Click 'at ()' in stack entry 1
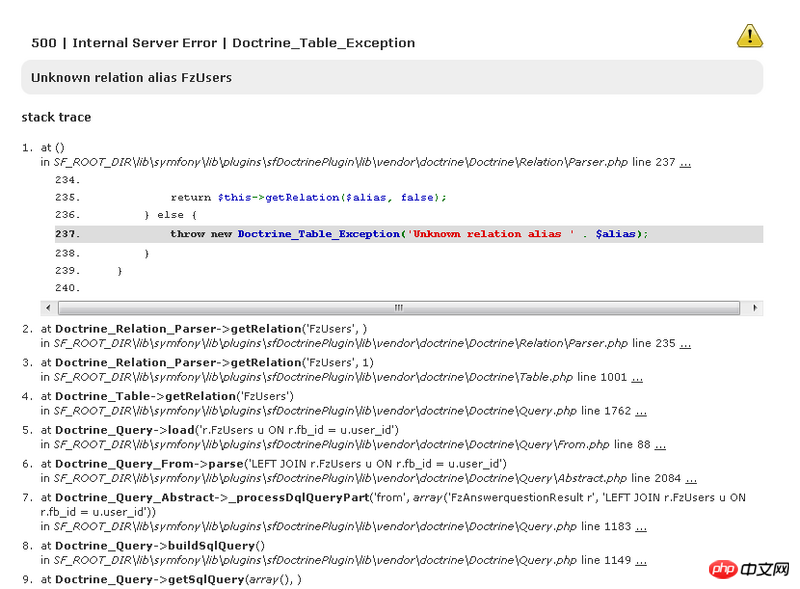Viewport: 800px width, 589px height. tap(53, 148)
